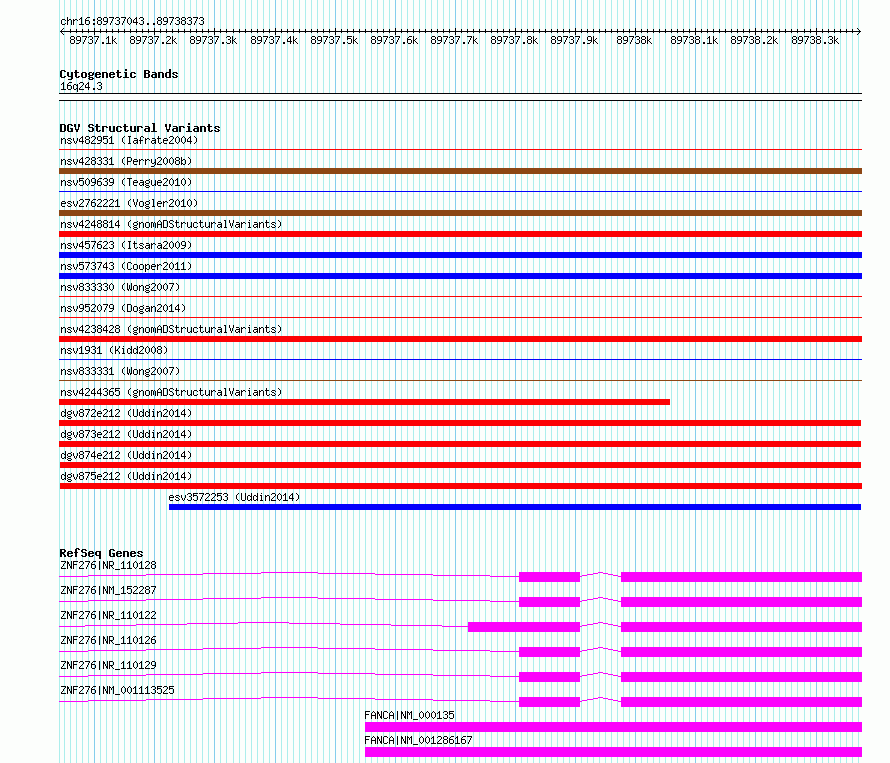This screenshot has width=890, height=763.
Task: Select dgv874e212 (Uddin2014) label
Action: 126,455
